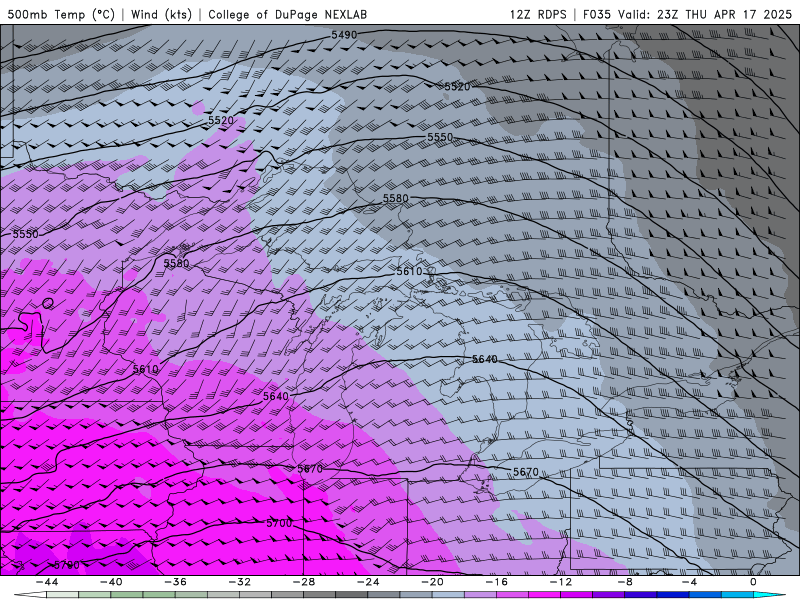Click the -36 colorbar tick label
The image size is (800, 600).
[x=176, y=582]
